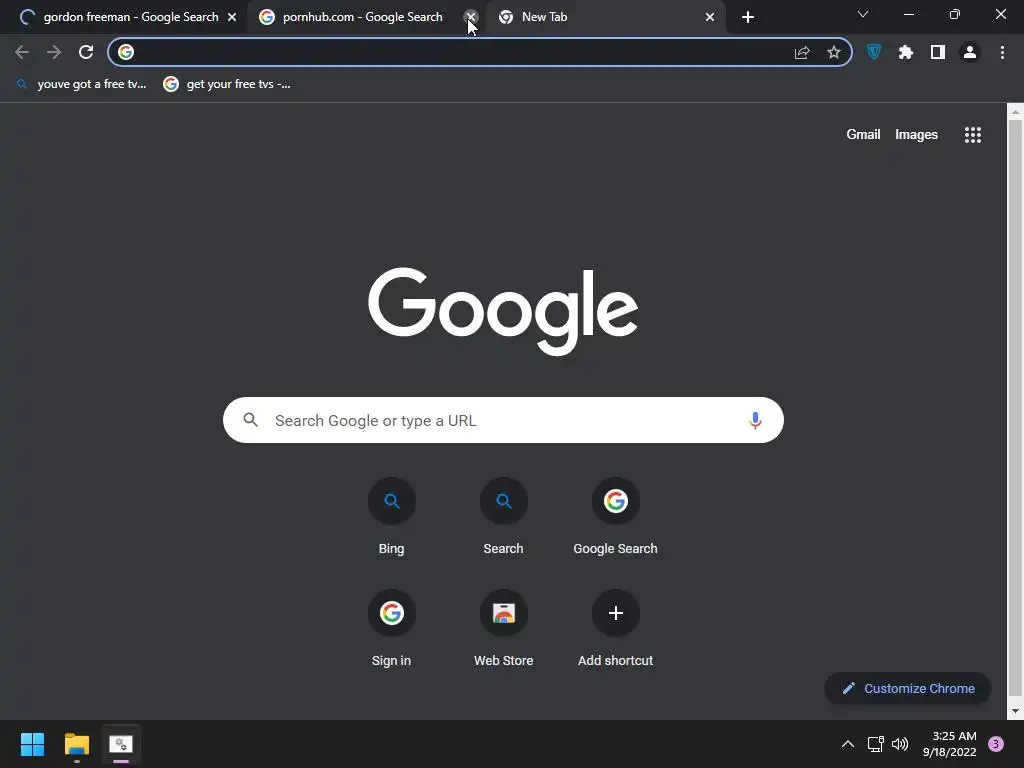Open network status tray icon

(x=875, y=744)
